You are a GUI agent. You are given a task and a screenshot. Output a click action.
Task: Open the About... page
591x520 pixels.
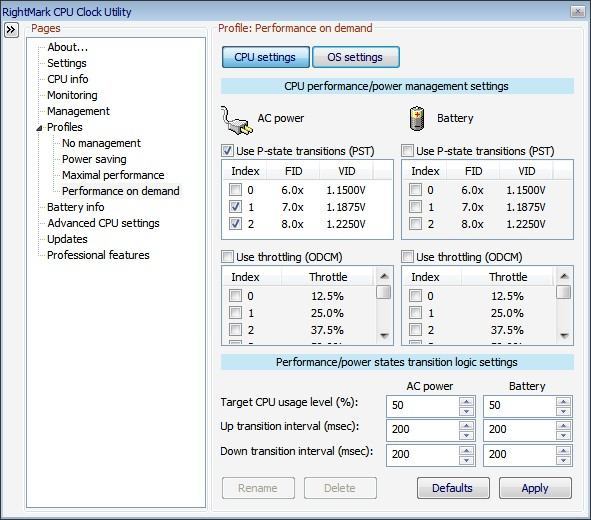tap(68, 47)
